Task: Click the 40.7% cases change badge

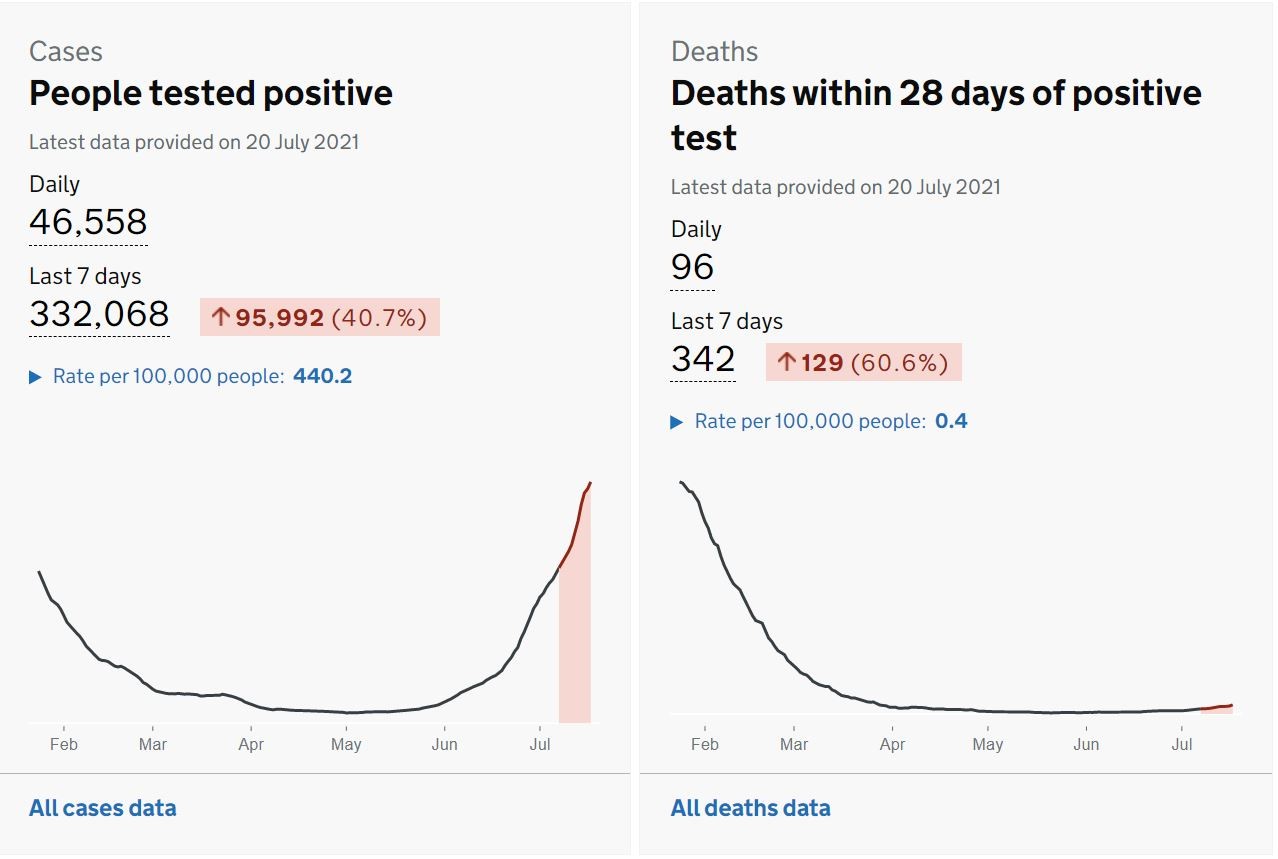Action: tap(379, 318)
